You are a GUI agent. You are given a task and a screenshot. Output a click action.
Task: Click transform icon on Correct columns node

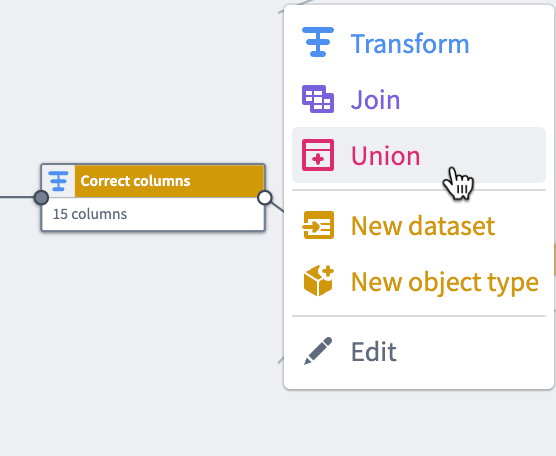59,181
